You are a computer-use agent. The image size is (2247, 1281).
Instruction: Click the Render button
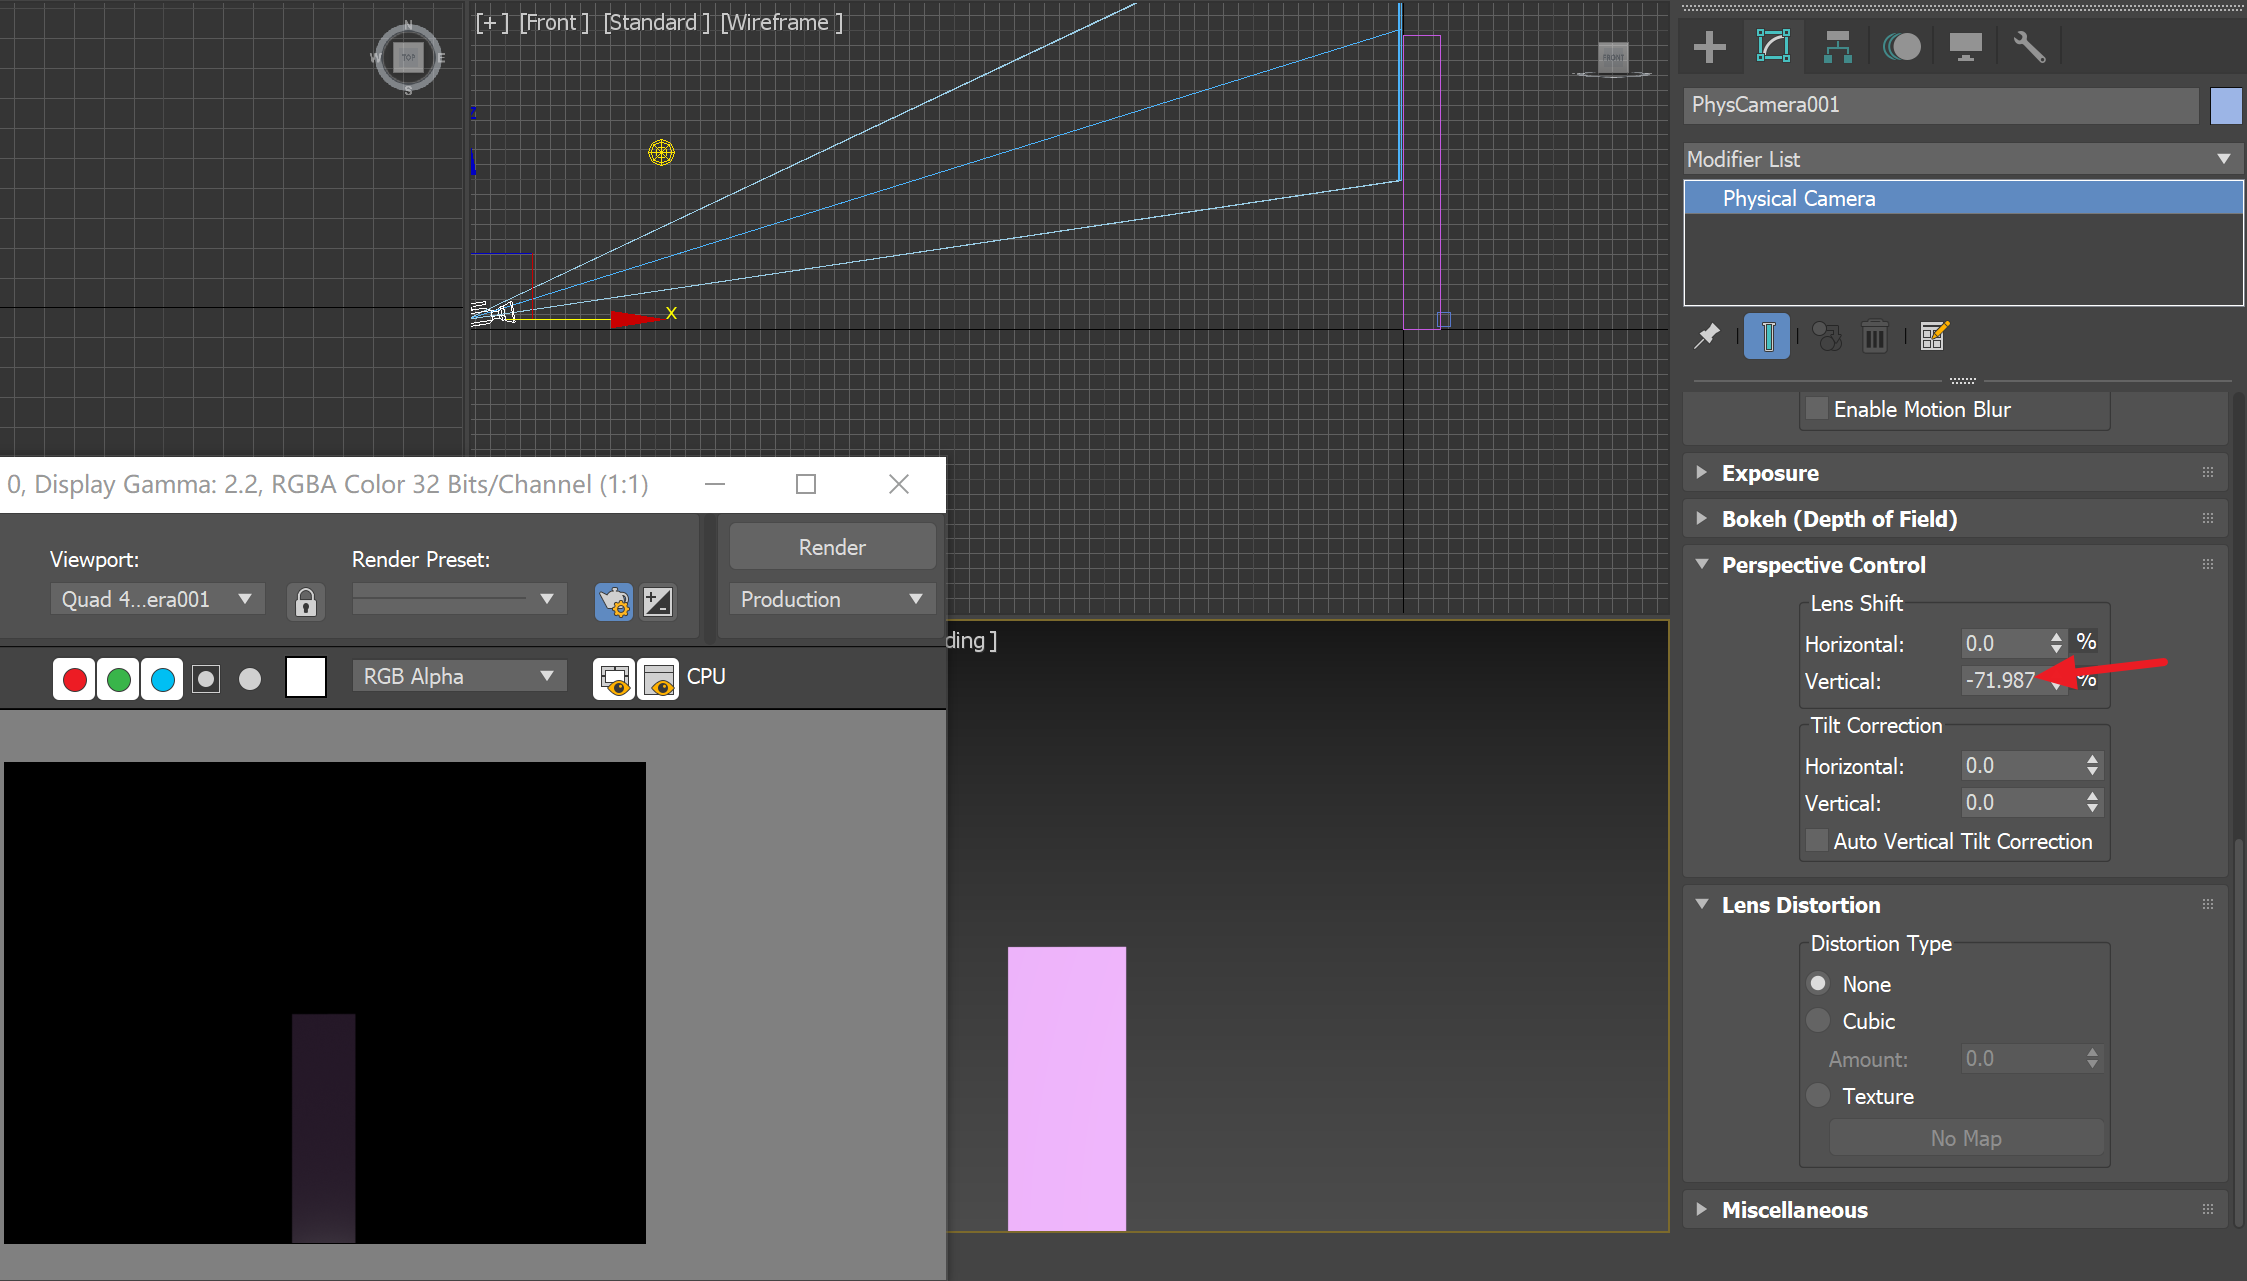831,547
